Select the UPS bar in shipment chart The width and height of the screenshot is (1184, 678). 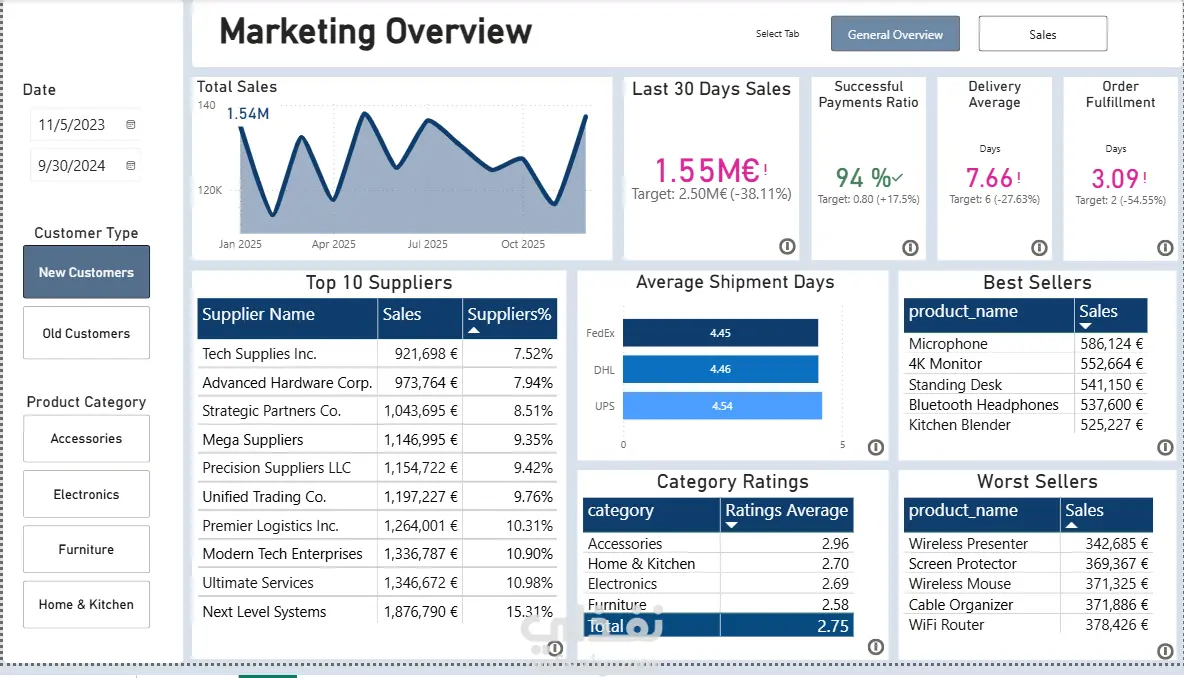coord(722,405)
